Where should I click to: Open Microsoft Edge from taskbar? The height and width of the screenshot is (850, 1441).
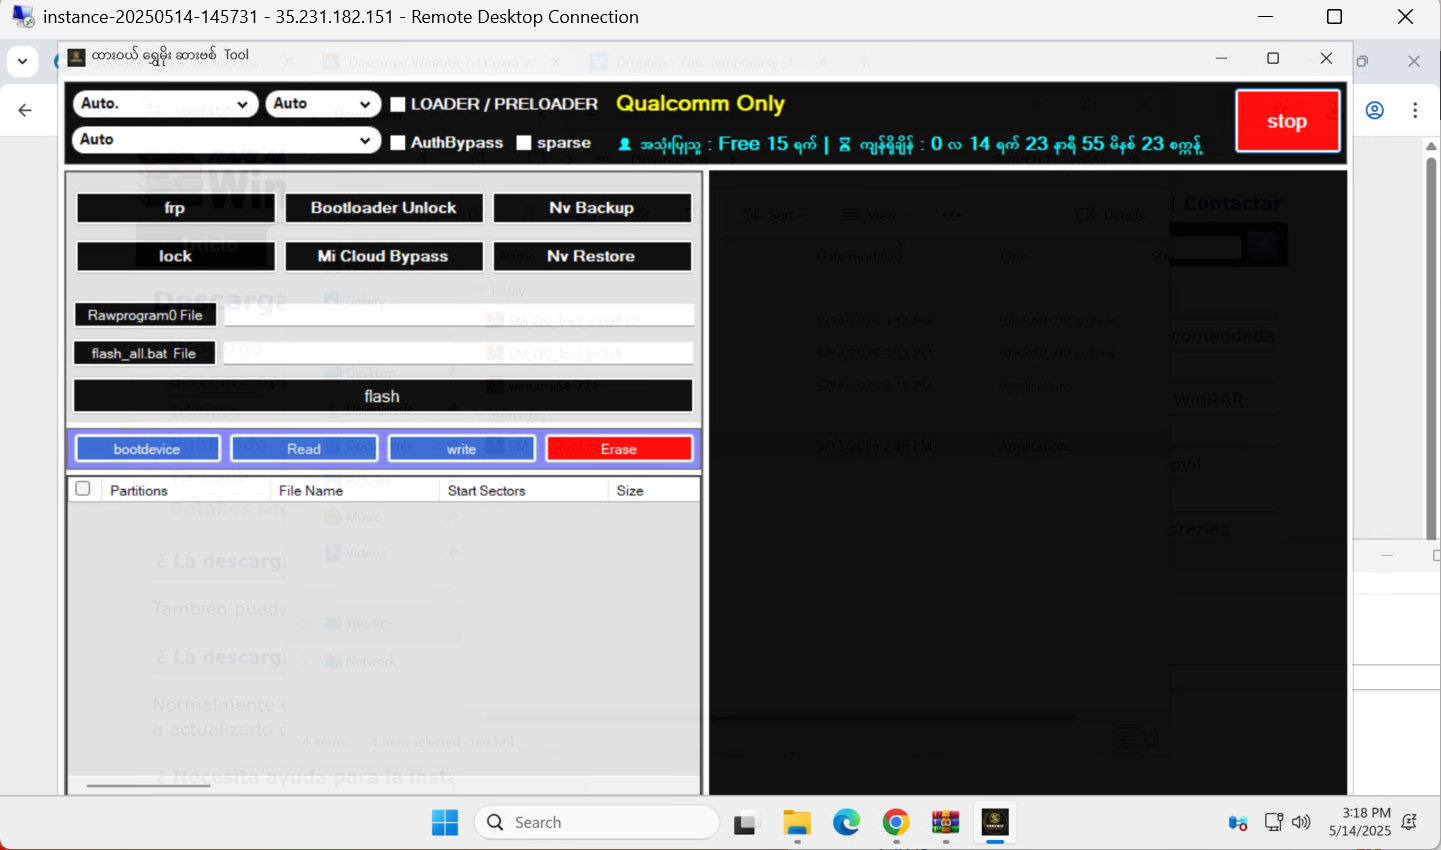[846, 822]
